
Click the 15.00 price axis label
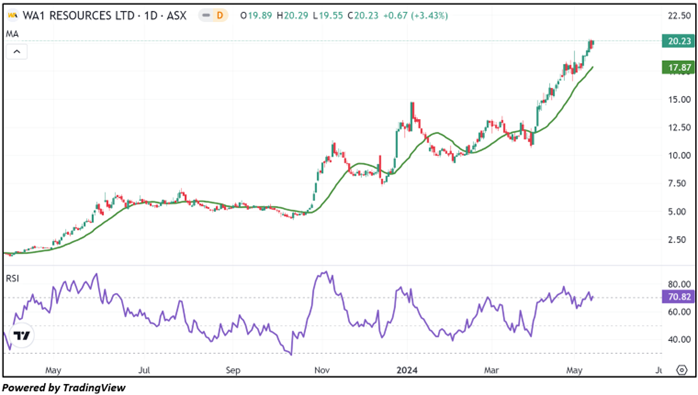[679, 99]
